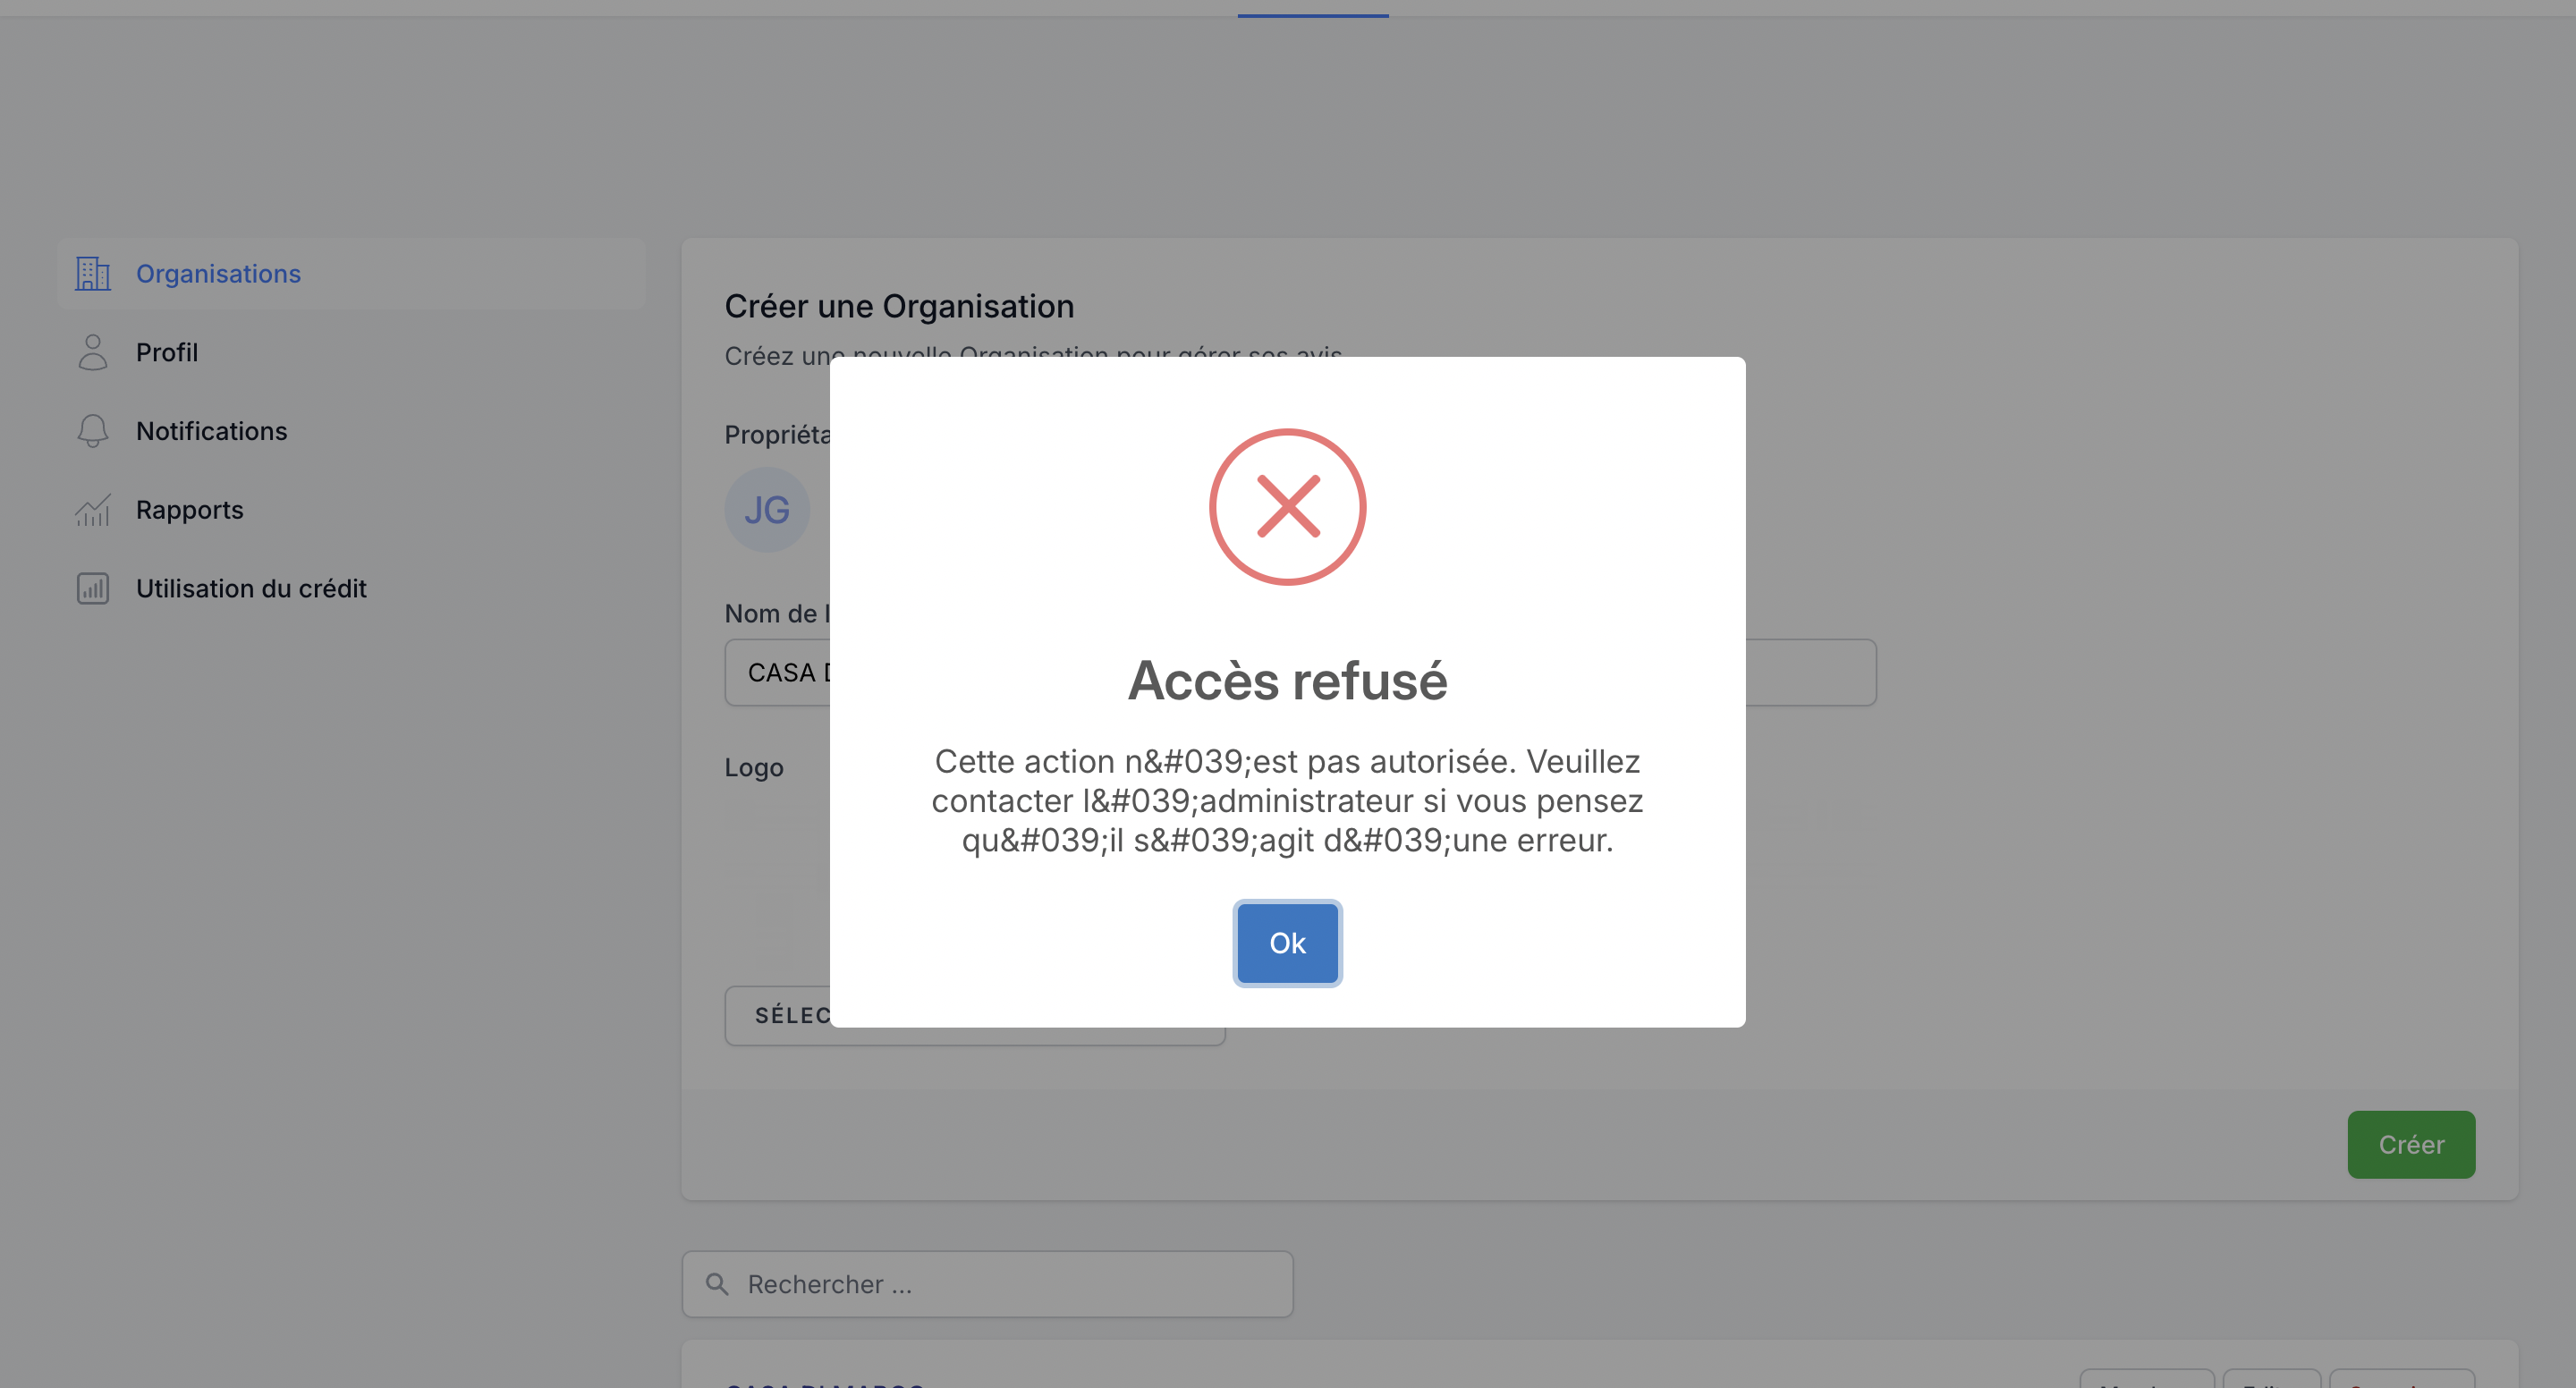
Task: Open the Organisations menu item
Action: [218, 273]
